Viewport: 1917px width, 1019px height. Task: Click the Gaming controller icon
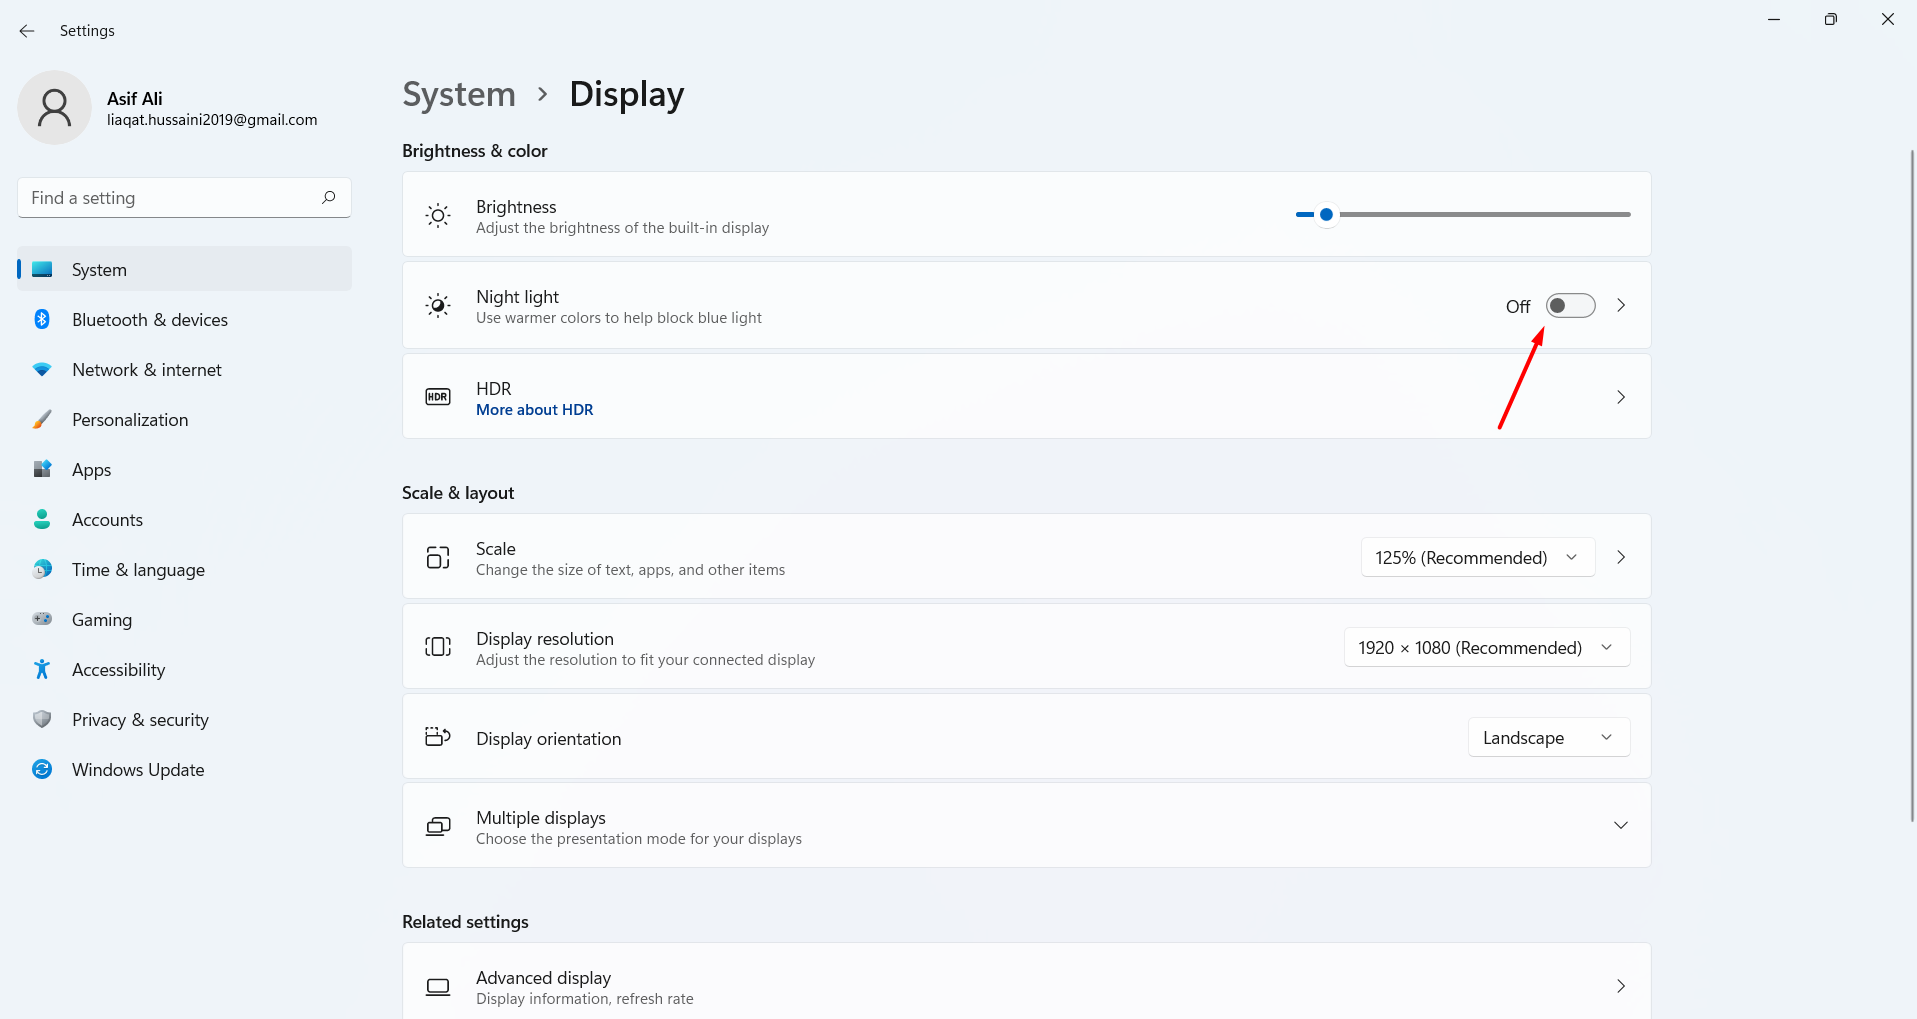[42, 619]
